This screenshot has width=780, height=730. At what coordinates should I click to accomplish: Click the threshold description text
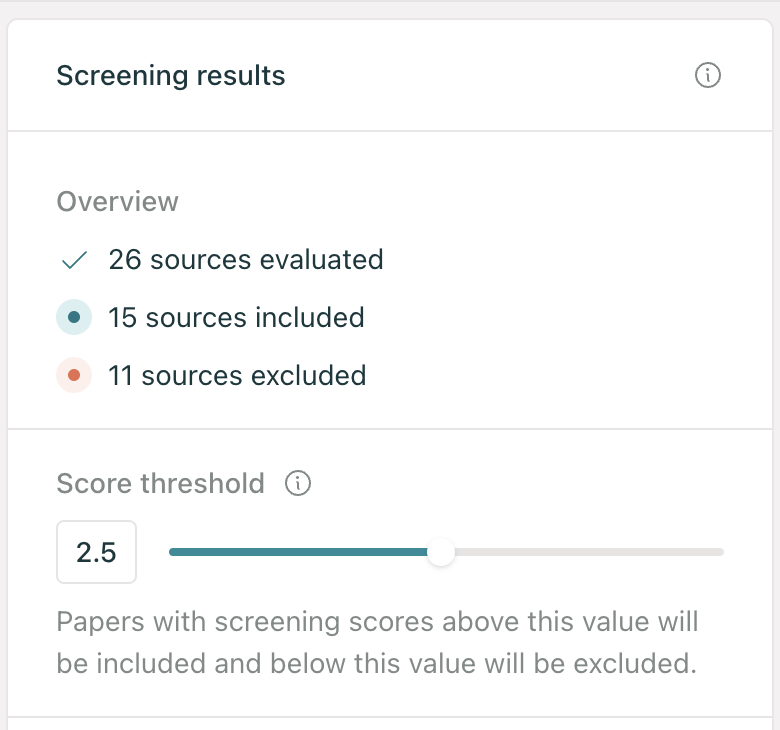pos(377,642)
